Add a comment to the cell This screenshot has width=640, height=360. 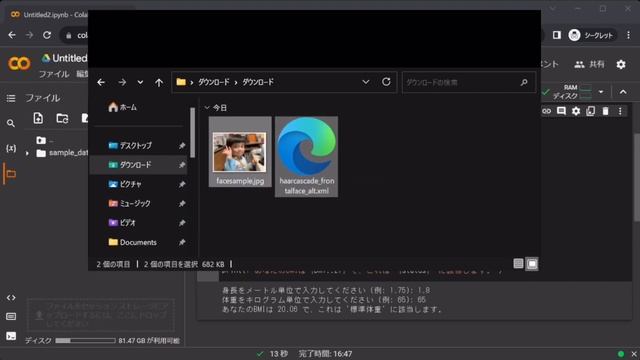[561, 111]
